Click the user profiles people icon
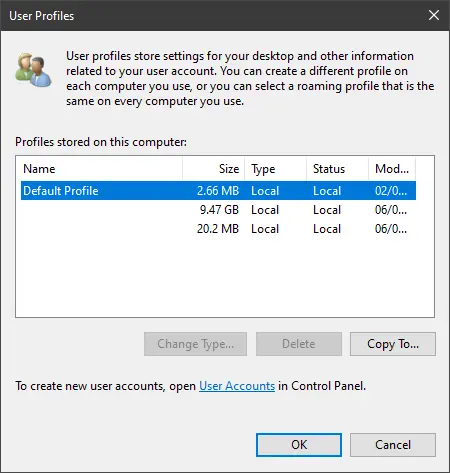450x473 pixels. (33, 69)
